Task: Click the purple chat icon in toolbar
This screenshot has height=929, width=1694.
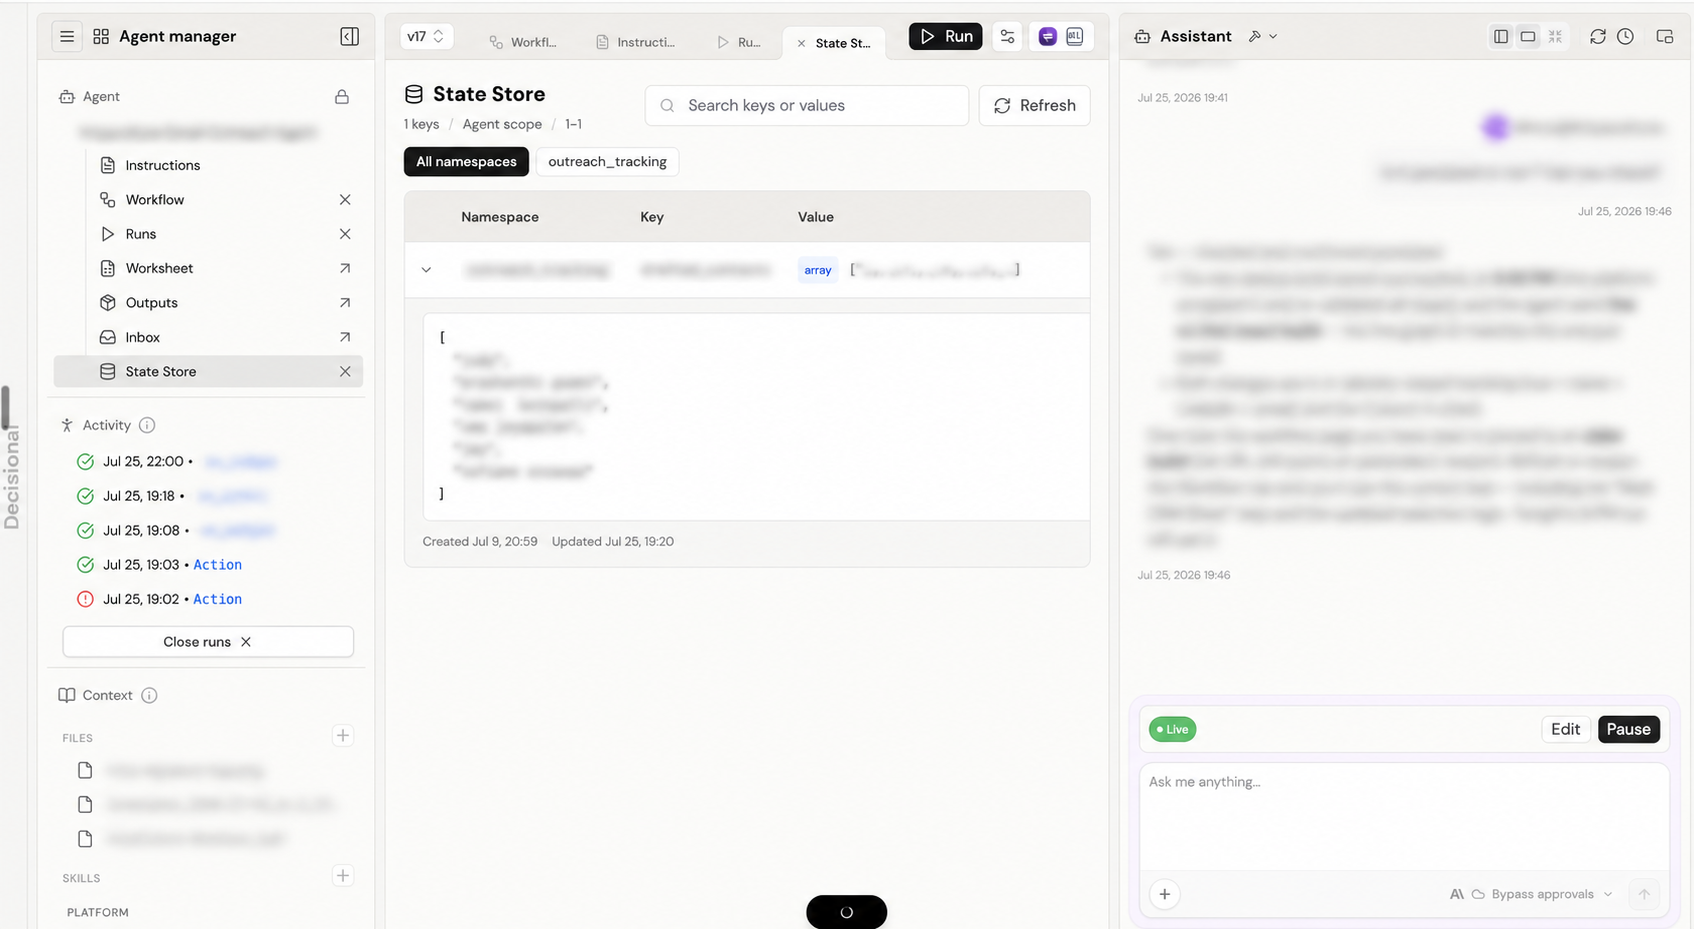Action: [1047, 36]
